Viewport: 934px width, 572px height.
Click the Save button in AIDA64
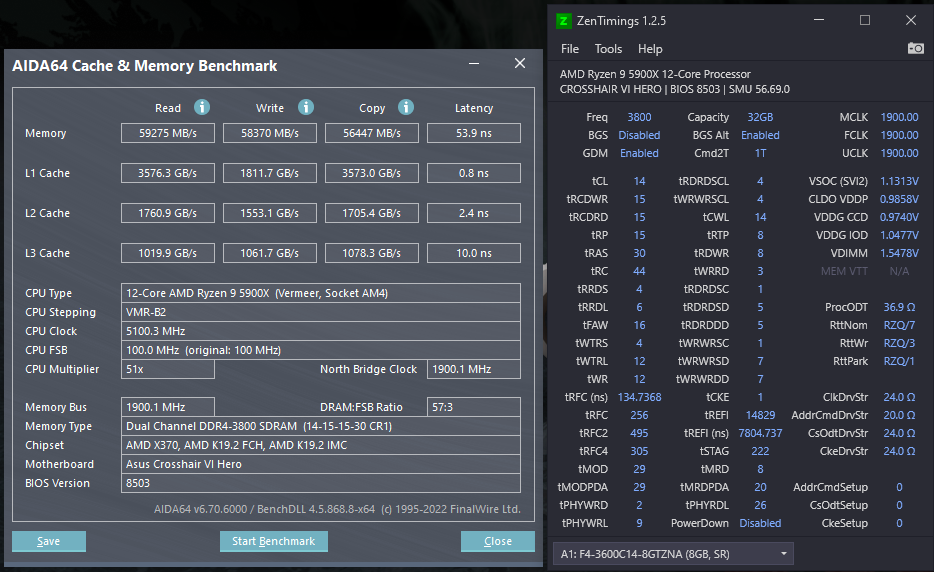49,541
